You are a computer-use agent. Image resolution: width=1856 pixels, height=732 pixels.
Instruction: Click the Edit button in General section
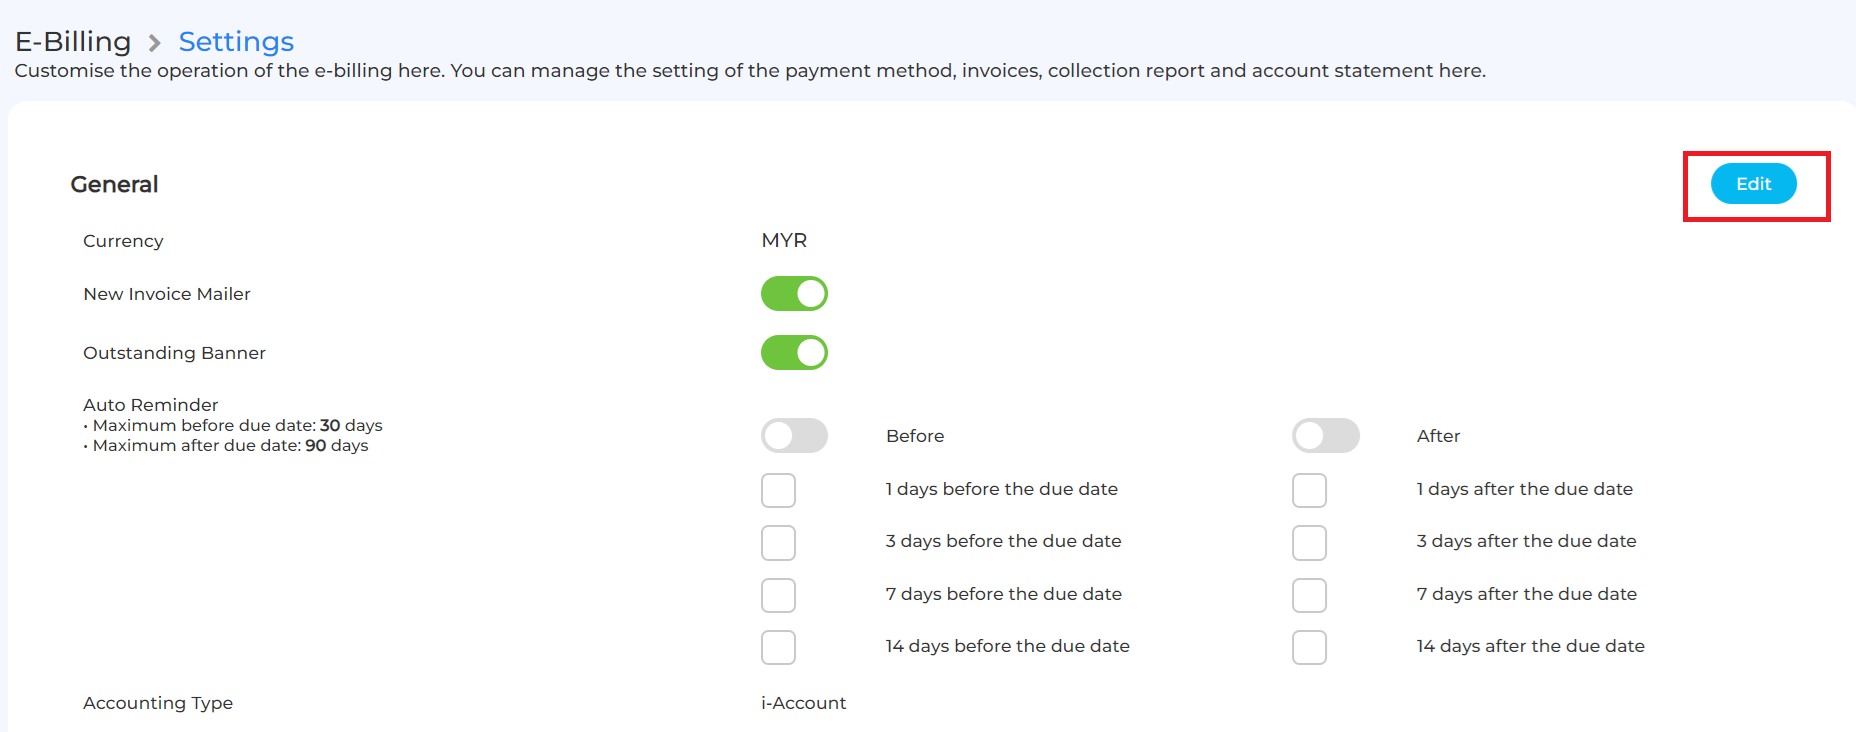[x=1753, y=184]
